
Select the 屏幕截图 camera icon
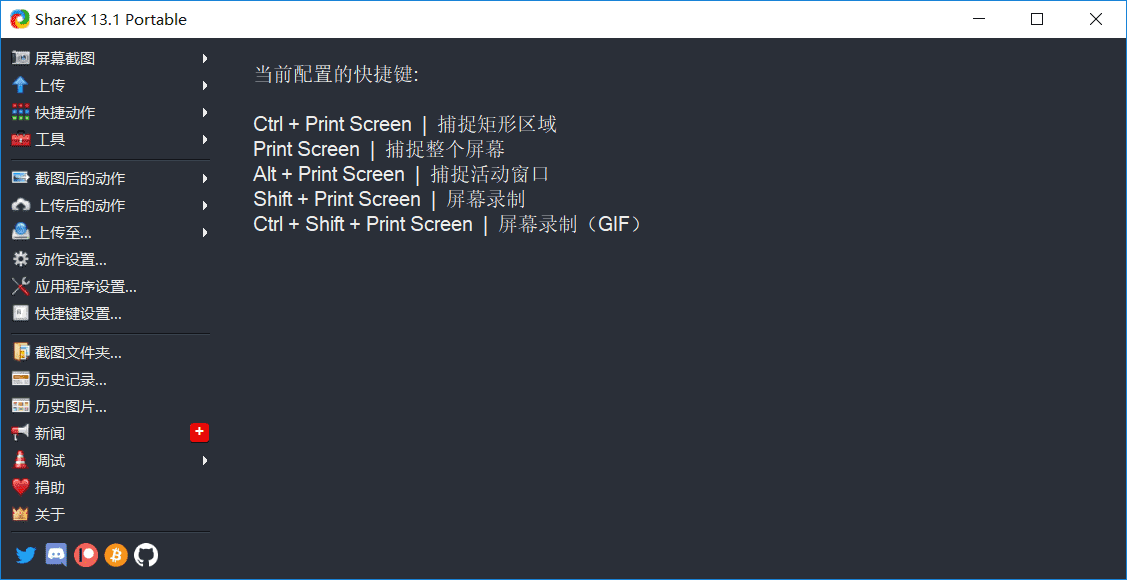click(x=22, y=58)
